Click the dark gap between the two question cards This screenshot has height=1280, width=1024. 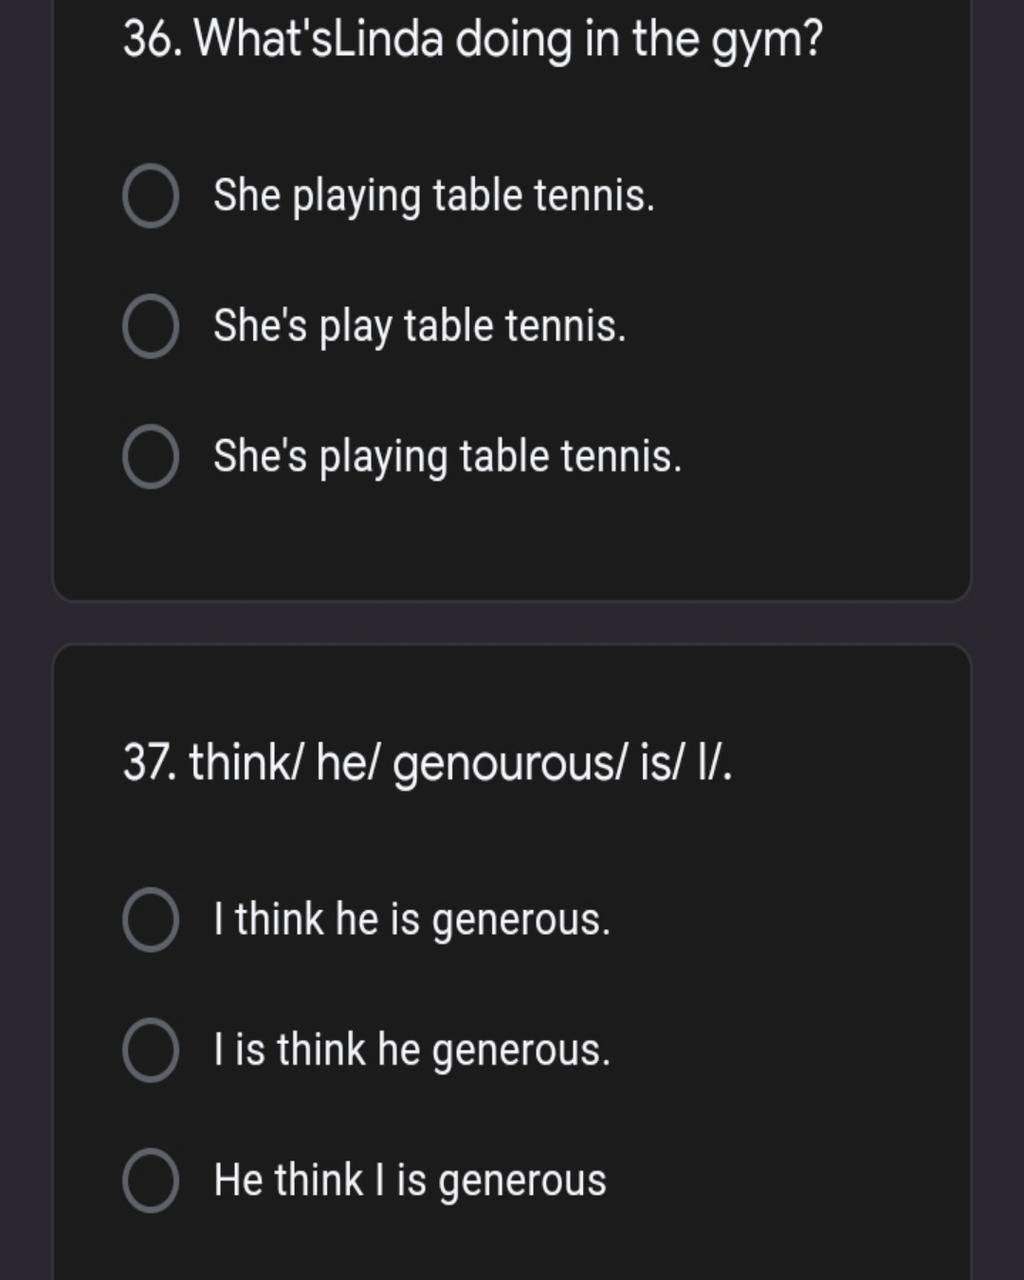coord(512,623)
